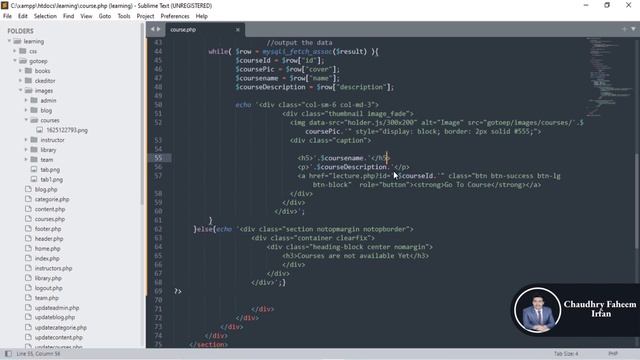
Task: Open the File menu
Action: click(7, 16)
